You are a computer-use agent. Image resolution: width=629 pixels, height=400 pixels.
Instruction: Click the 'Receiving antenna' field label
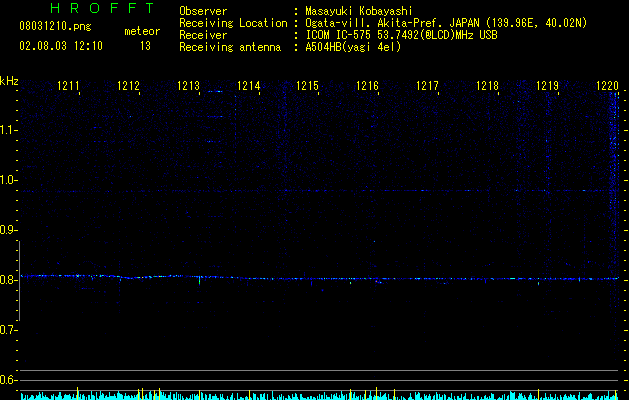230,47
